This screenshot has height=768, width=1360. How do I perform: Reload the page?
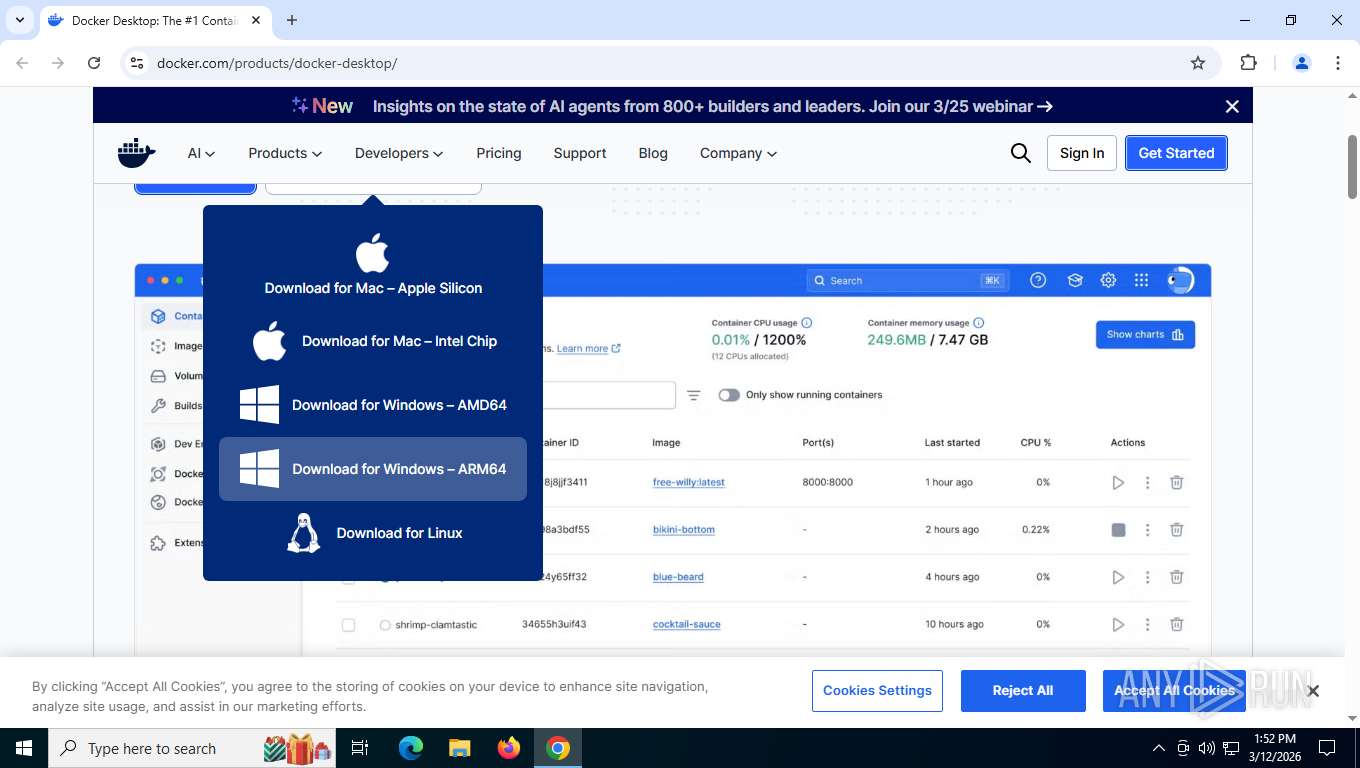click(x=94, y=63)
